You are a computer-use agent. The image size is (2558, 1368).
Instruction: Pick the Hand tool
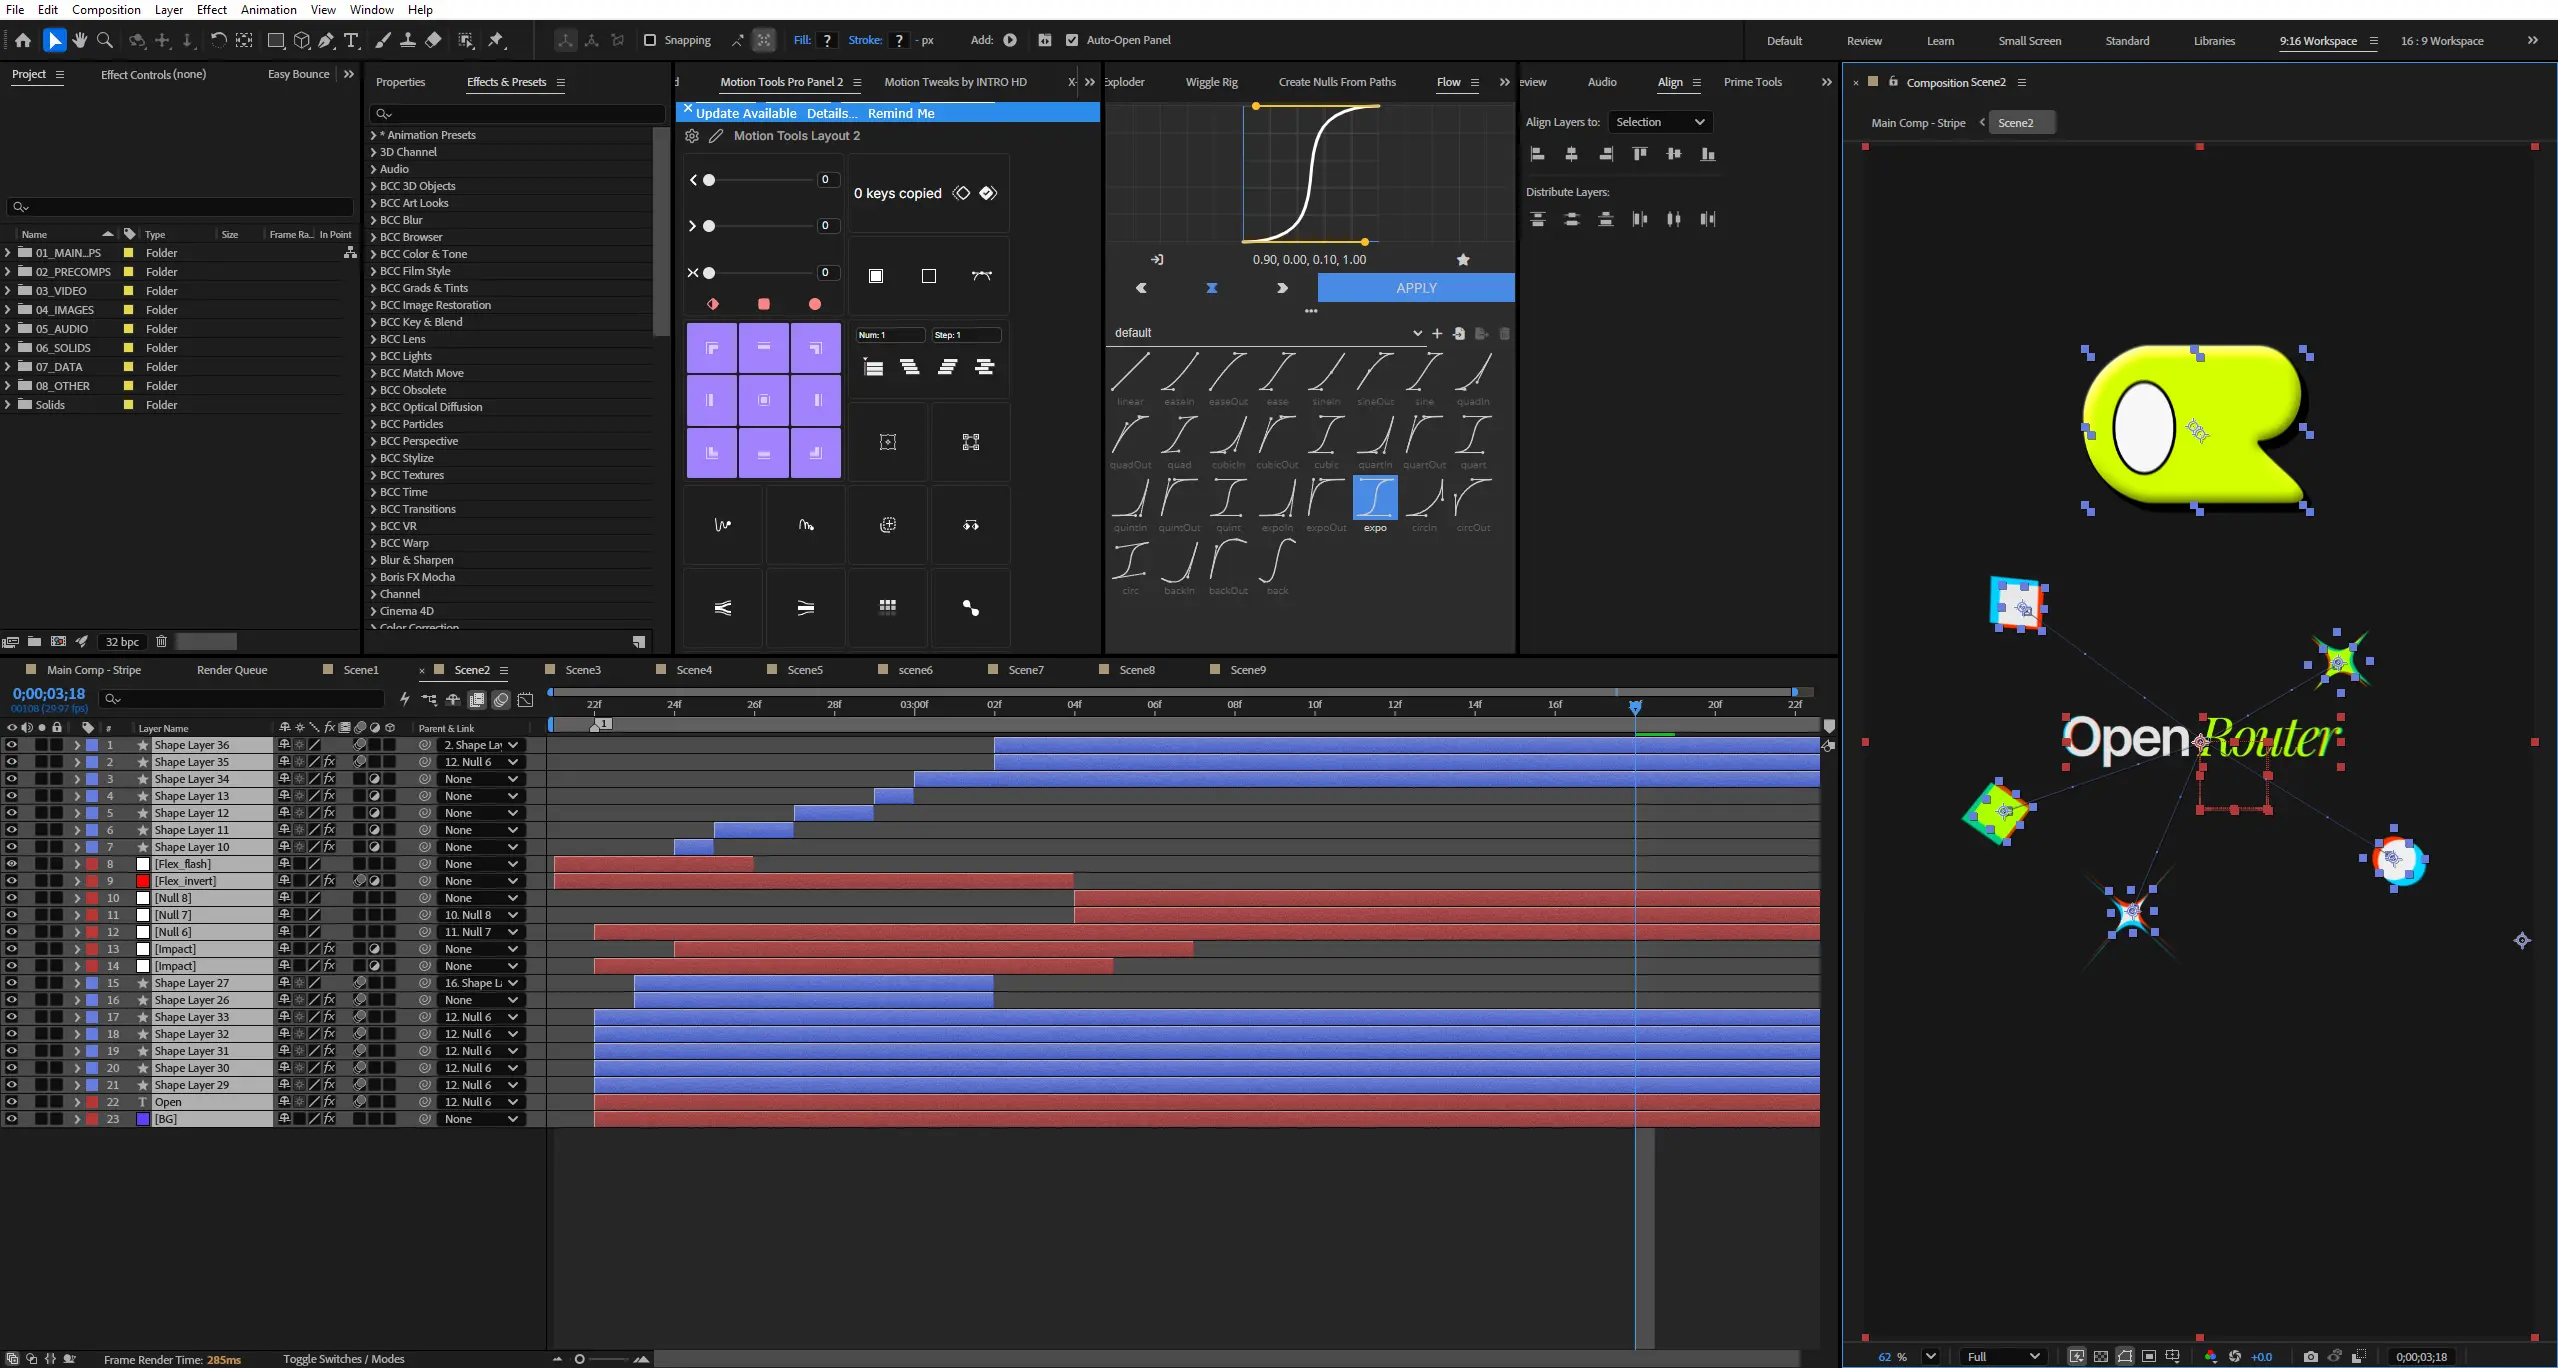[x=79, y=40]
